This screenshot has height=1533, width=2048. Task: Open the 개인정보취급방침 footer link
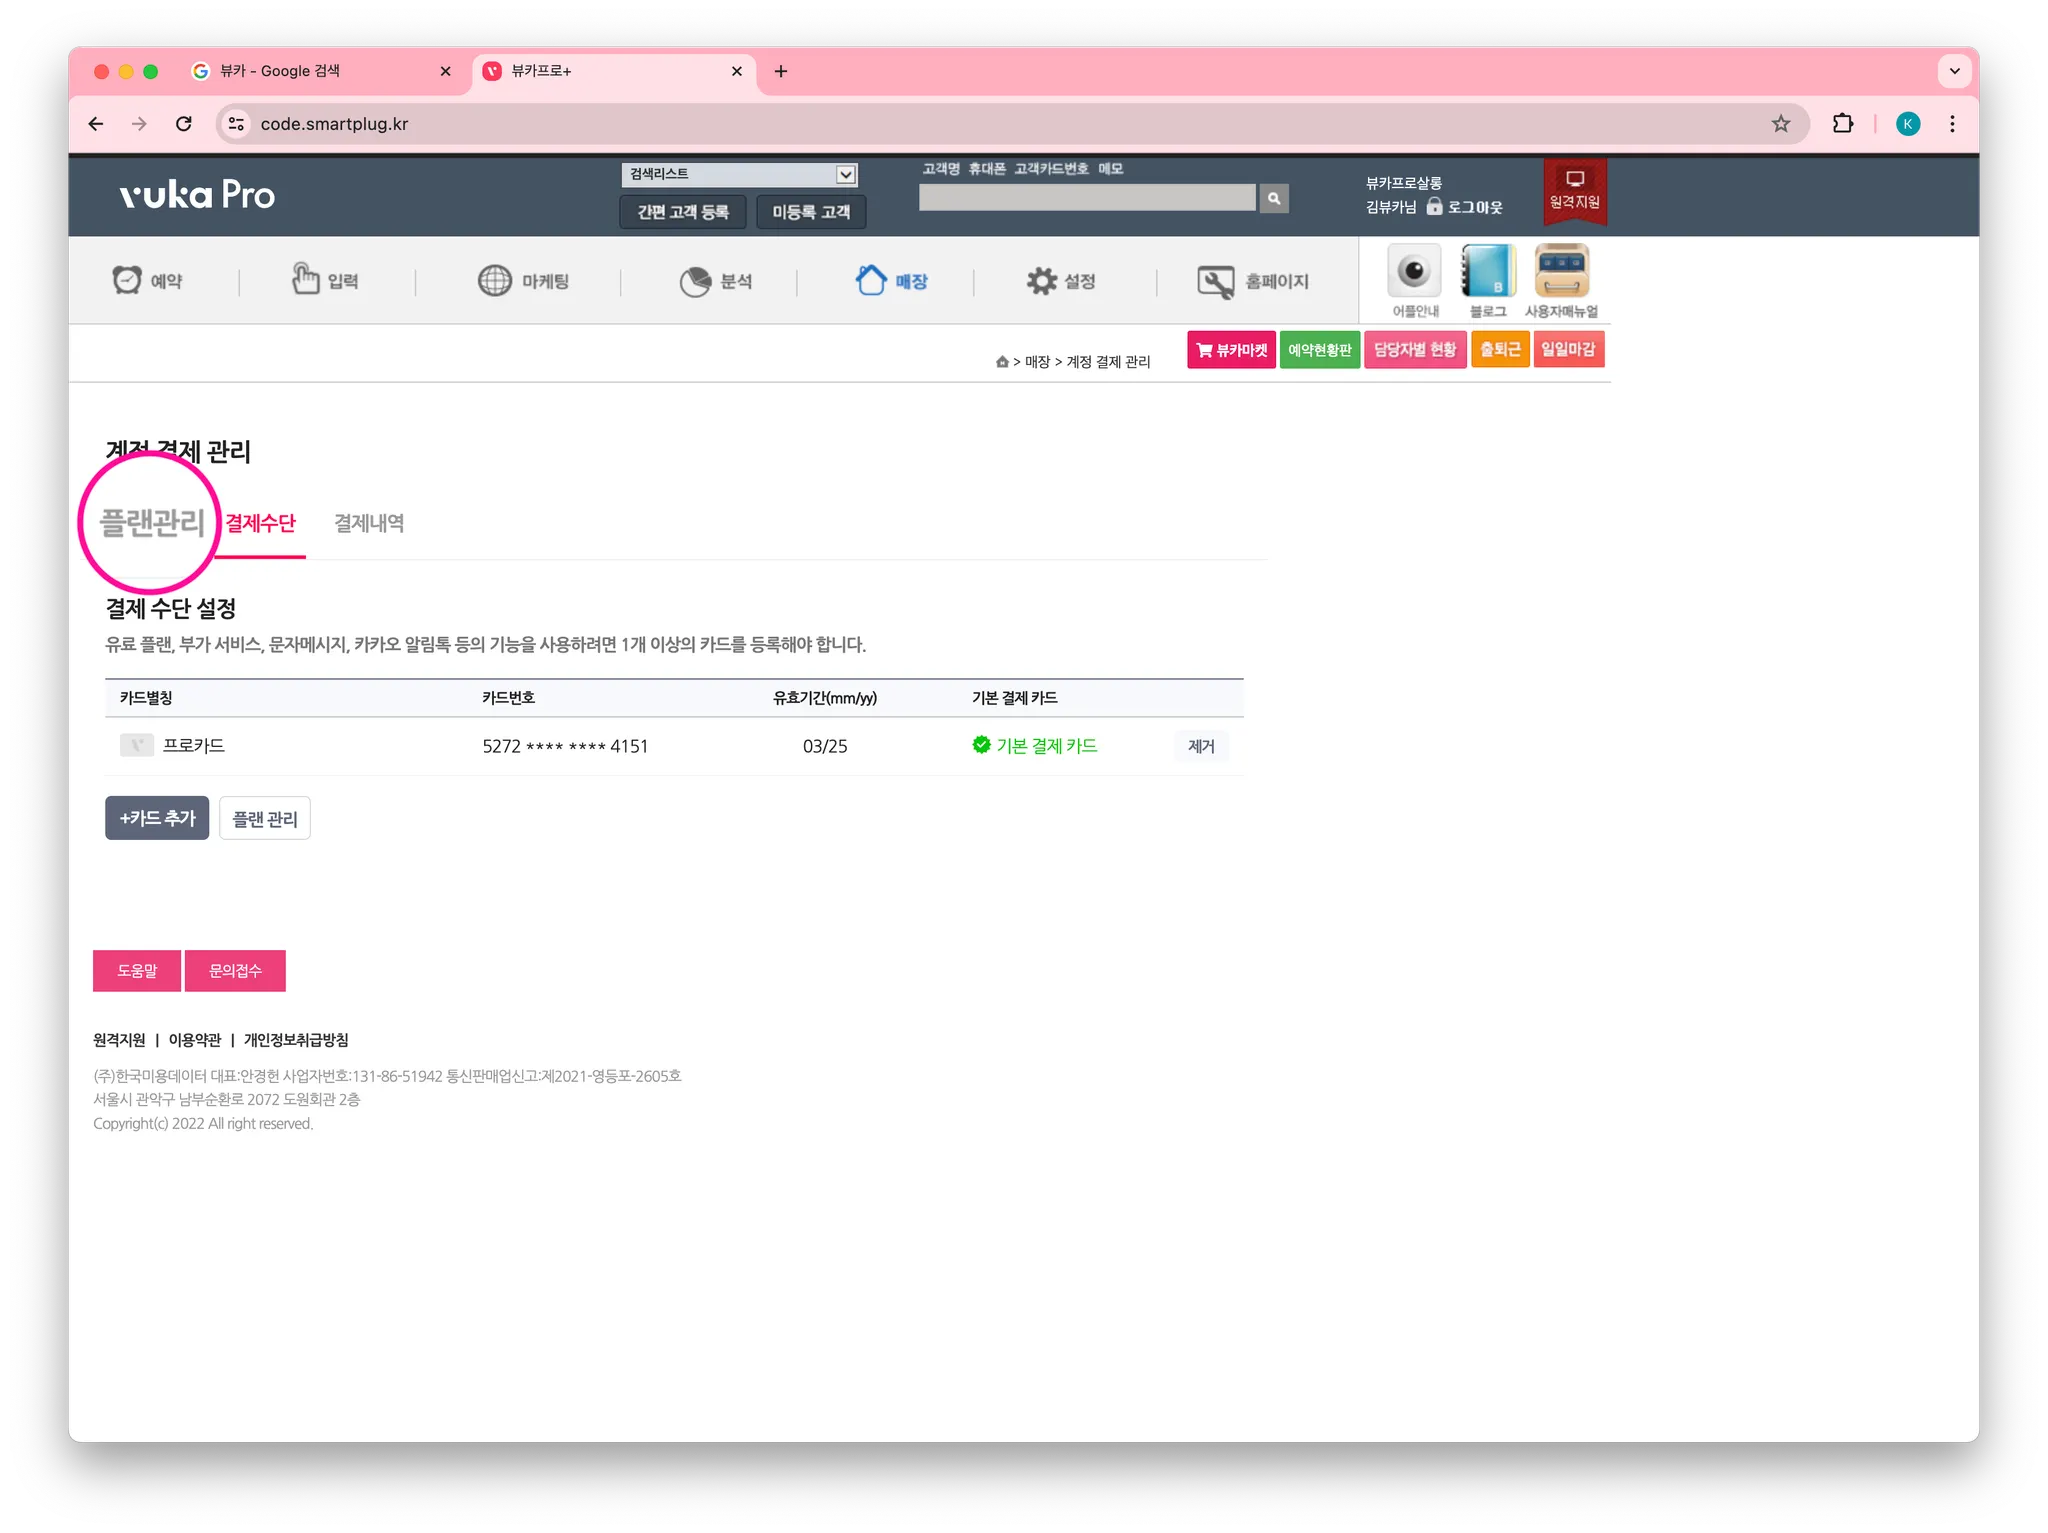click(x=296, y=1040)
